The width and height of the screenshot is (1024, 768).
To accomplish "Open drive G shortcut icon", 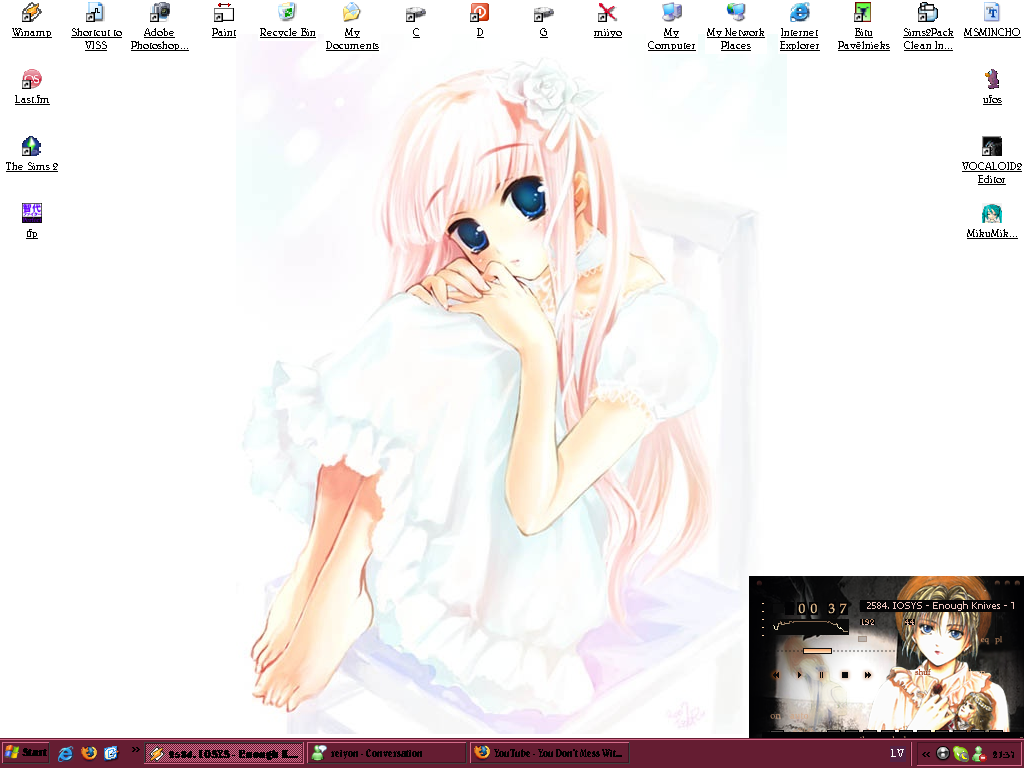I will pyautogui.click(x=543, y=20).
